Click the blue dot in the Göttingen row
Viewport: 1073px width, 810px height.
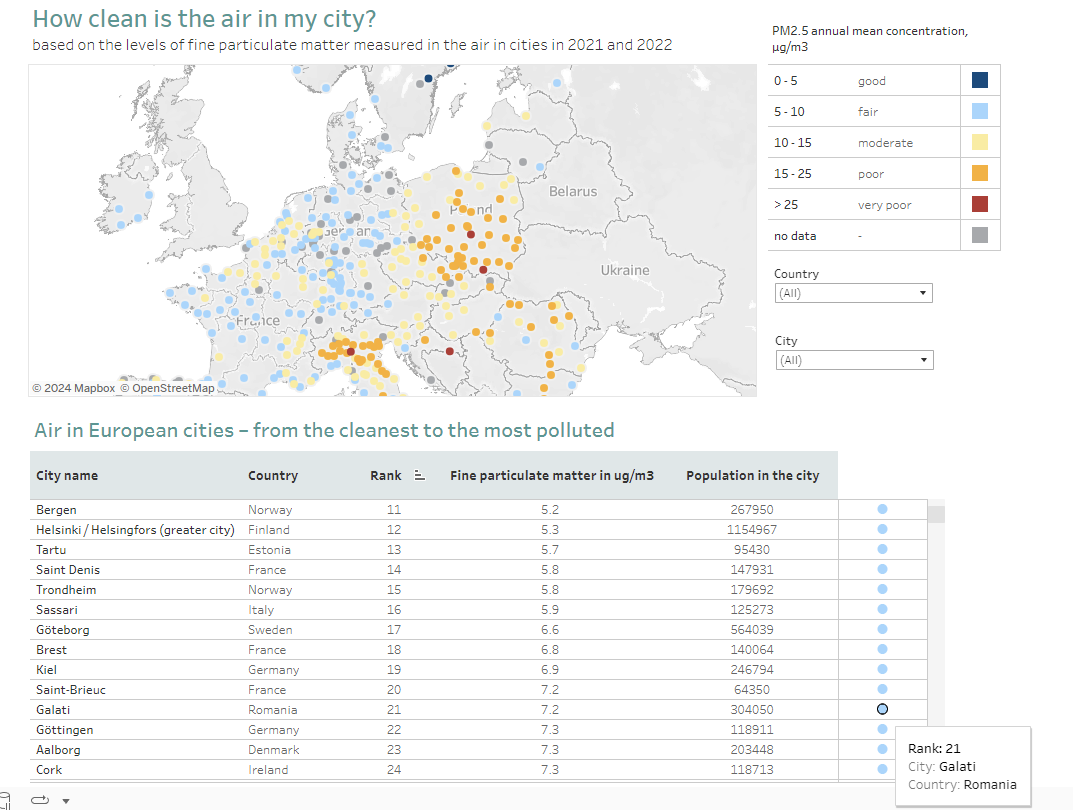tap(882, 729)
